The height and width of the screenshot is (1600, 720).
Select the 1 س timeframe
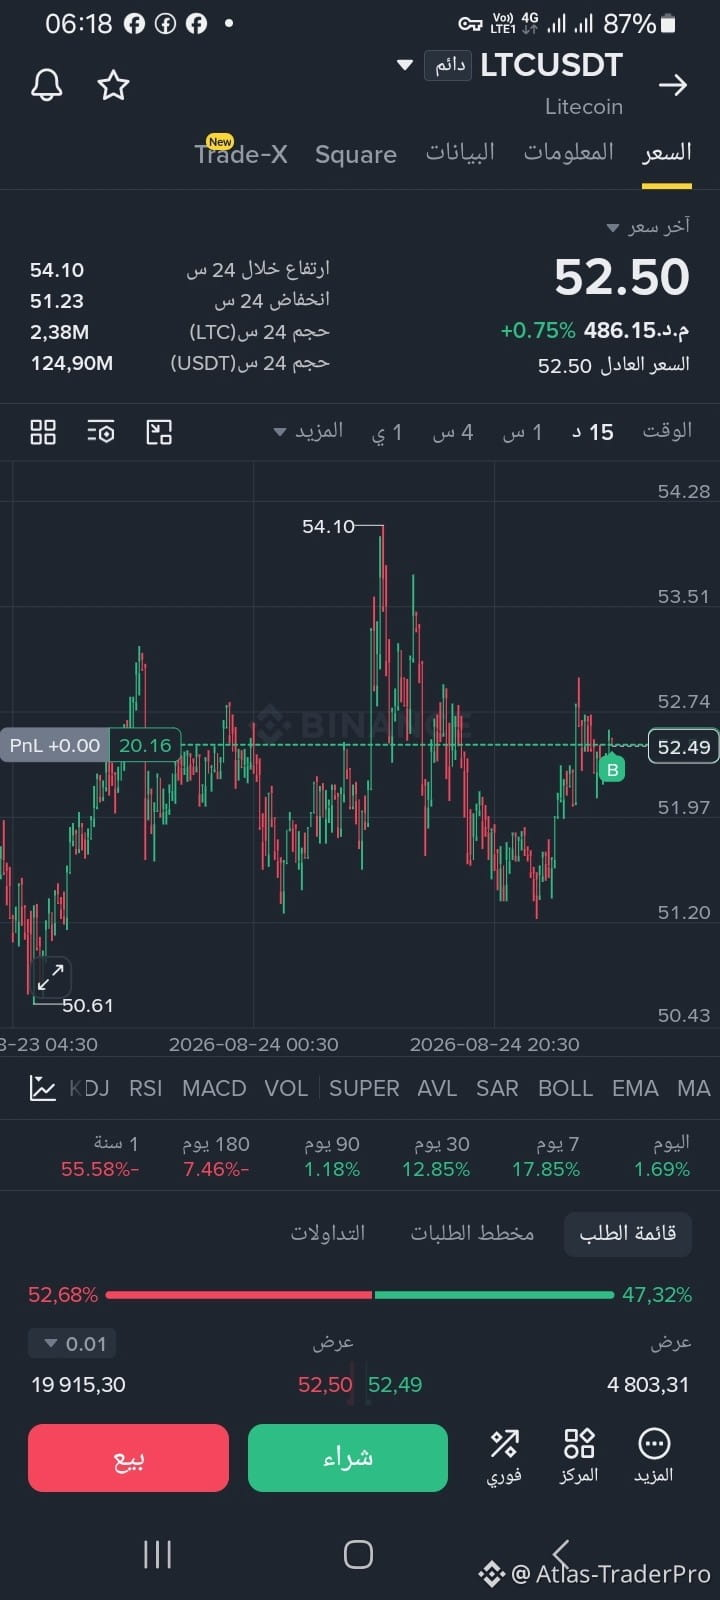point(522,432)
